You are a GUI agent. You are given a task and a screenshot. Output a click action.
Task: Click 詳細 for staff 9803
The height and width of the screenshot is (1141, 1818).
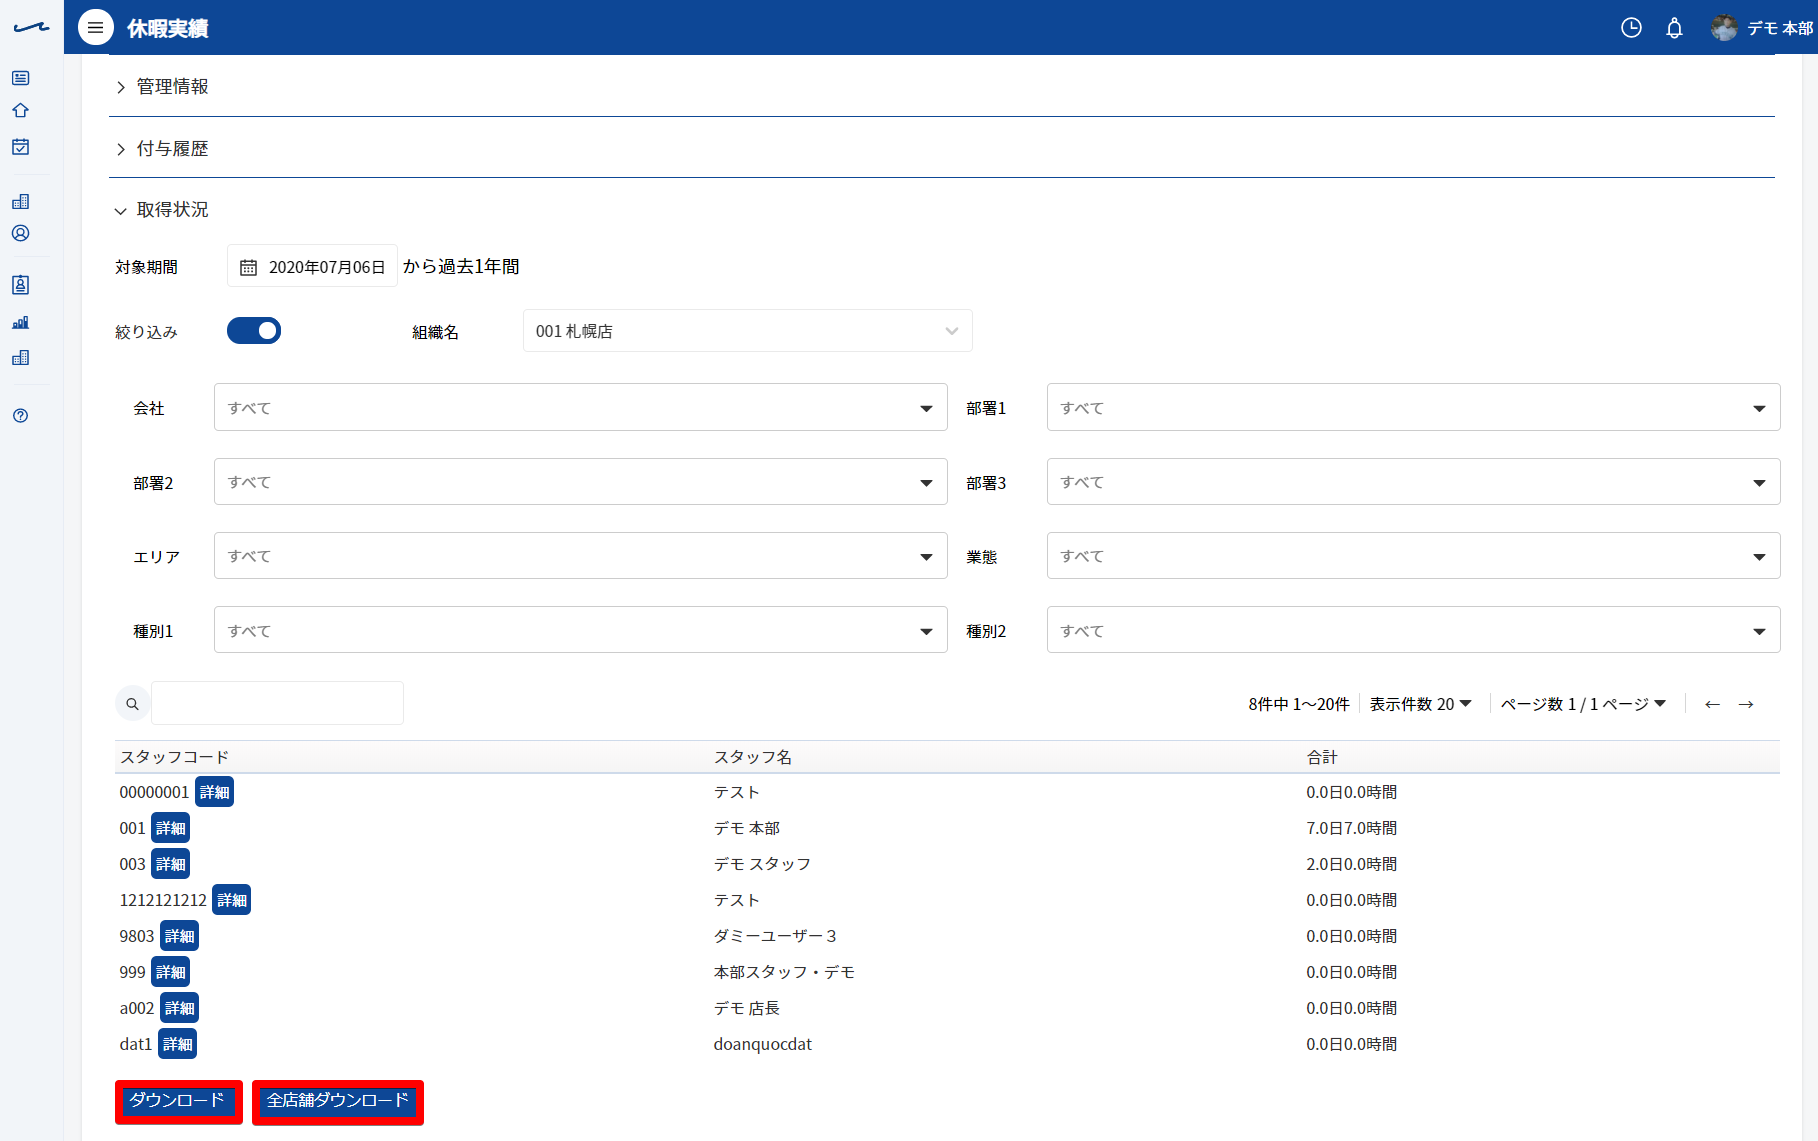(x=179, y=936)
